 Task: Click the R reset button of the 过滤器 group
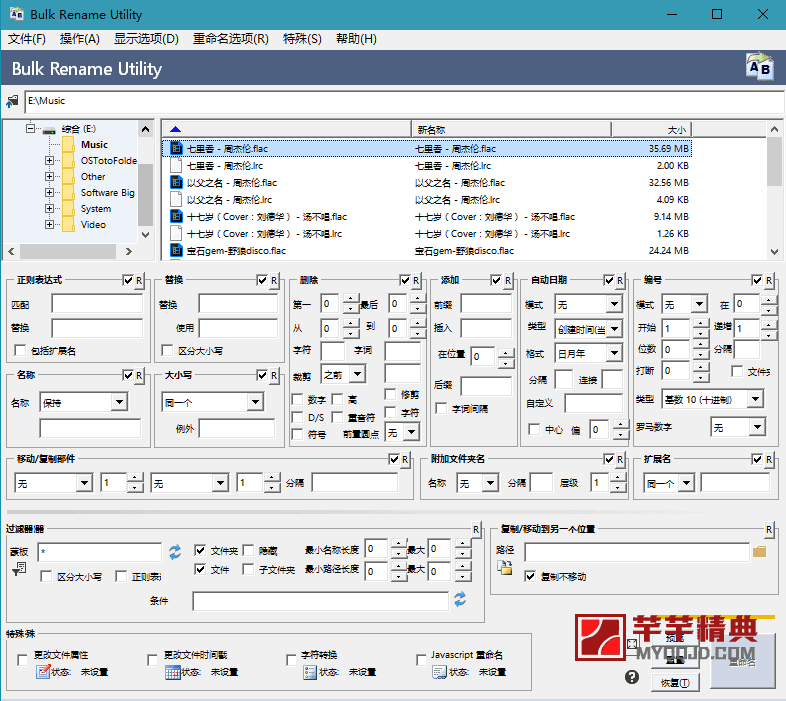pos(476,529)
